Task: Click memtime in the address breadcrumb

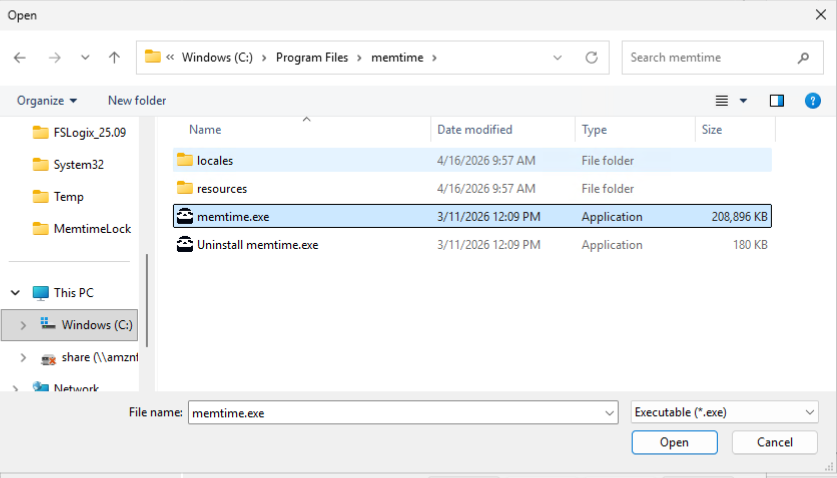Action: tap(397, 58)
